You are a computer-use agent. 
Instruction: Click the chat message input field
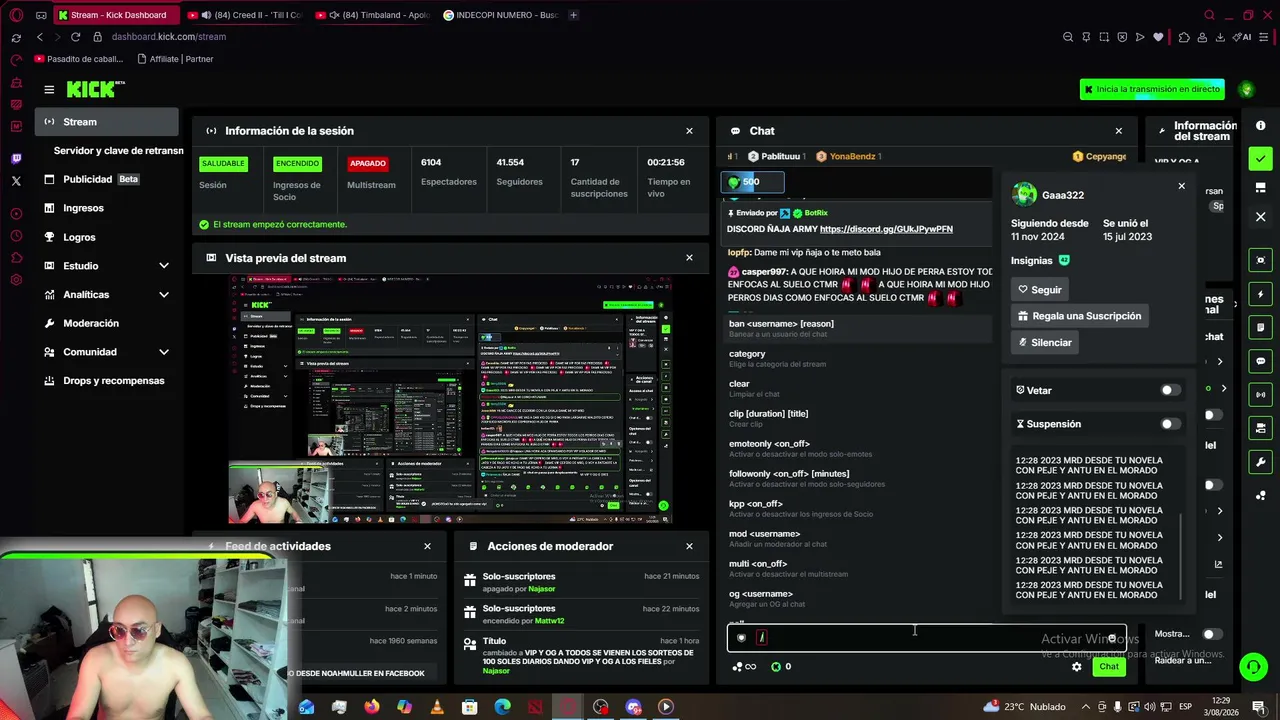coord(926,638)
